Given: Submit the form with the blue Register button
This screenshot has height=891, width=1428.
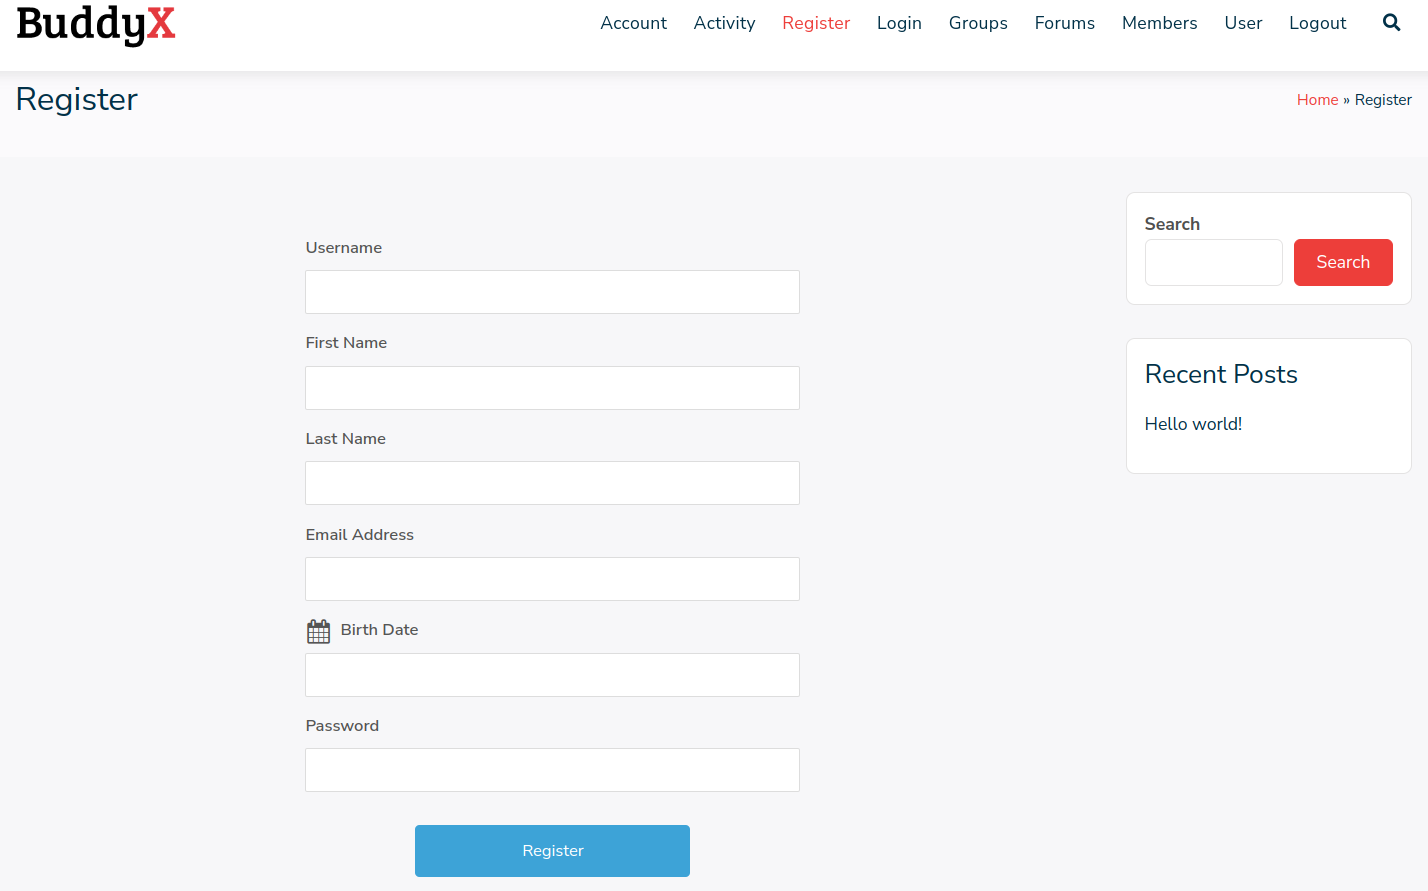Looking at the screenshot, I should click(x=552, y=851).
